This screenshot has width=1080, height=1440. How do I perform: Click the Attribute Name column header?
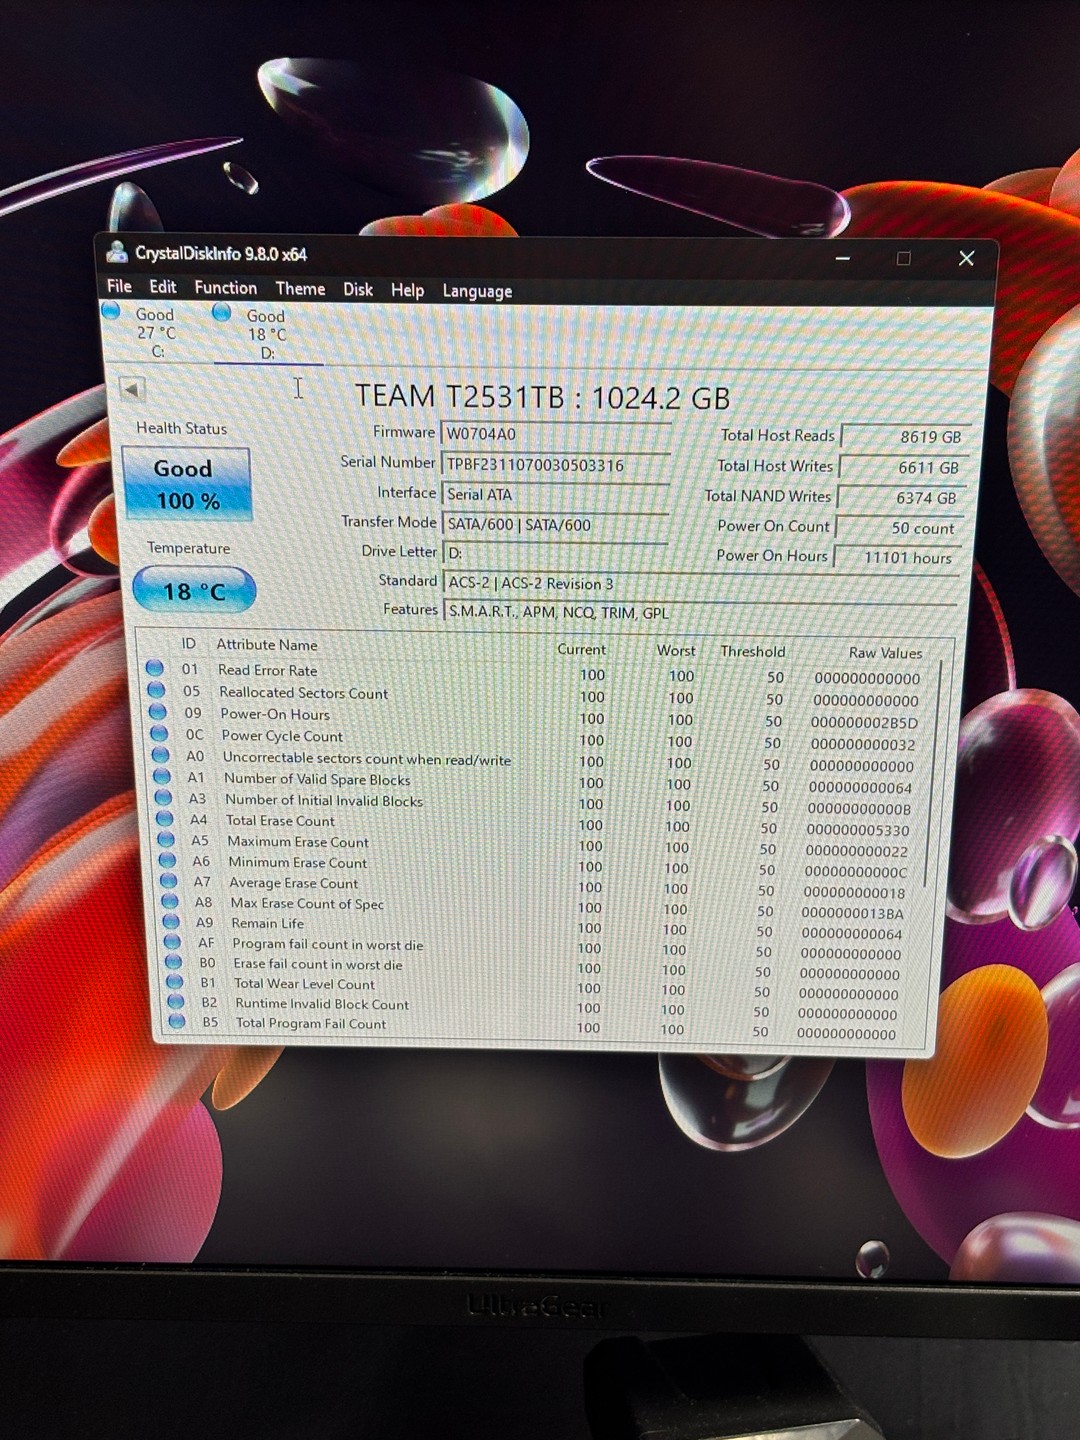[x=267, y=645]
